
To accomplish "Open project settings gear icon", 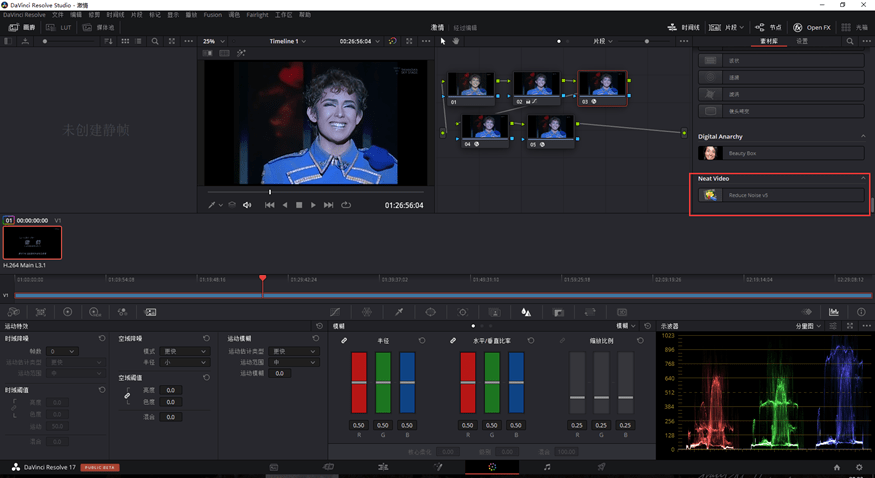I will tap(858, 467).
